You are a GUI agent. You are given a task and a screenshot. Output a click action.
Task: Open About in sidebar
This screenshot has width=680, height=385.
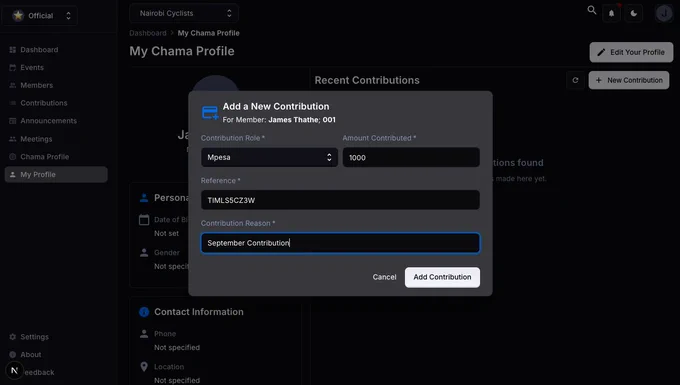point(30,355)
